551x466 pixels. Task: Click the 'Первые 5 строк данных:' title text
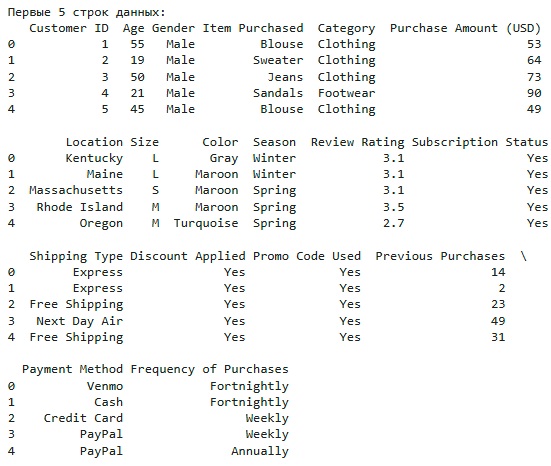(86, 12)
